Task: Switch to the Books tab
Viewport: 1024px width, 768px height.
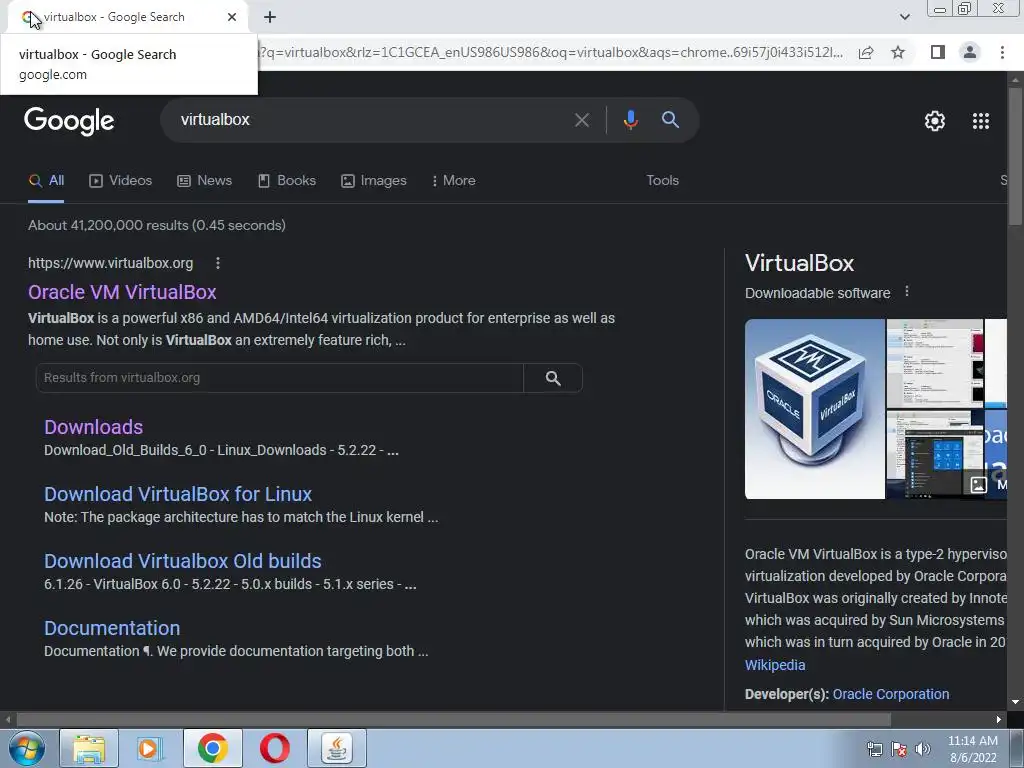Action: 287,181
